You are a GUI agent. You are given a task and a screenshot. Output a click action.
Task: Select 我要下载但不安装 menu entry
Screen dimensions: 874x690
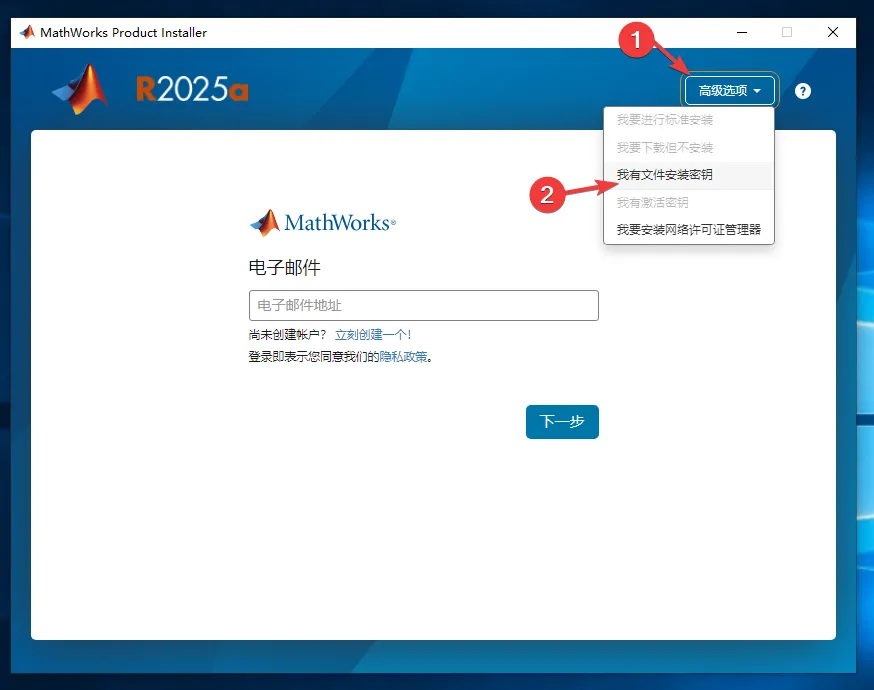664,148
